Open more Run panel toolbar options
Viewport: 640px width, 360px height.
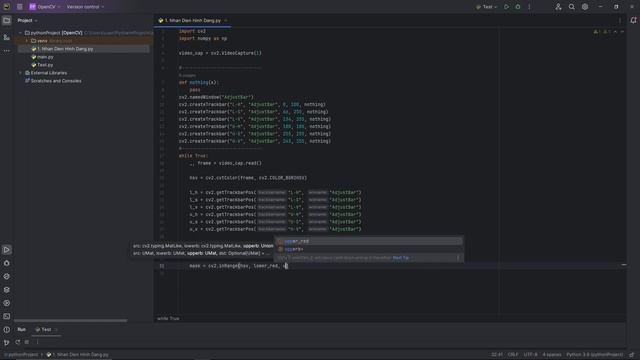[x=37, y=342]
